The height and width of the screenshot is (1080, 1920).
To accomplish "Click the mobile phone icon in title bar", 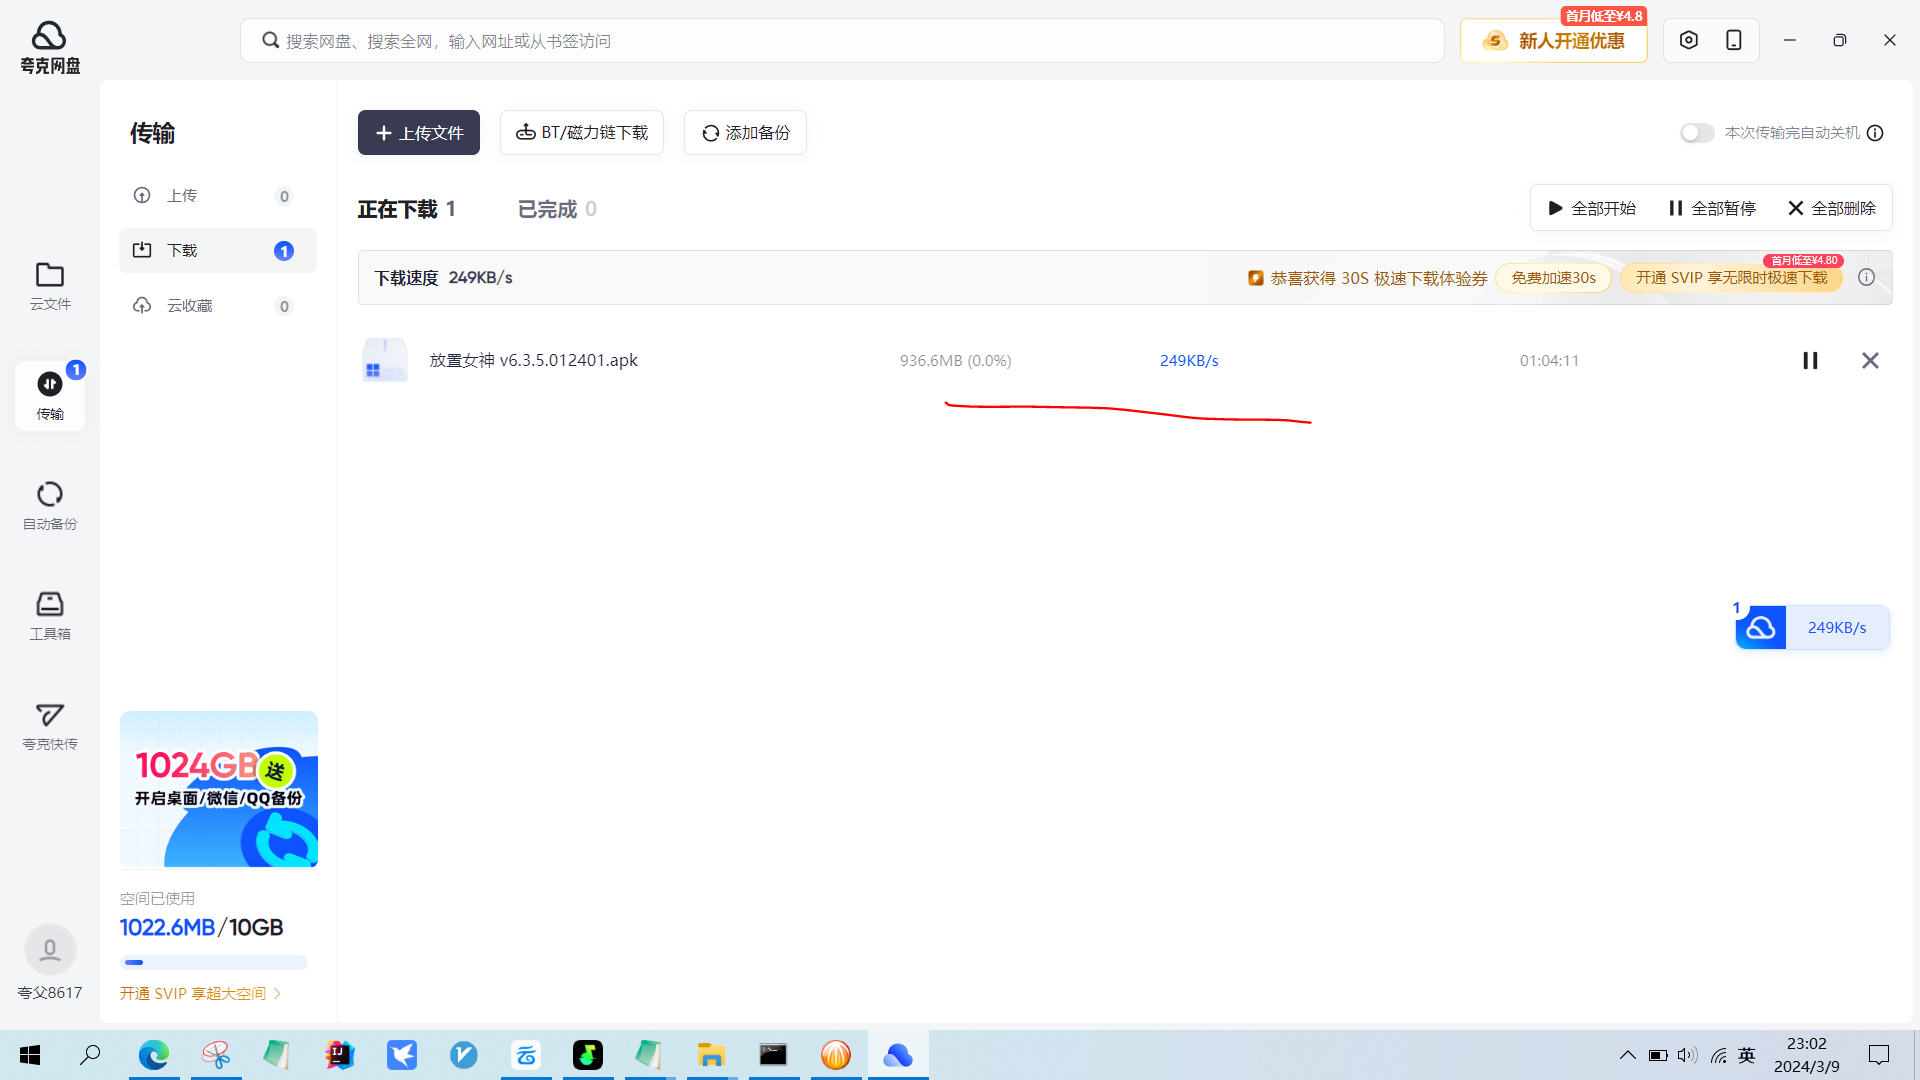I will (x=1734, y=40).
